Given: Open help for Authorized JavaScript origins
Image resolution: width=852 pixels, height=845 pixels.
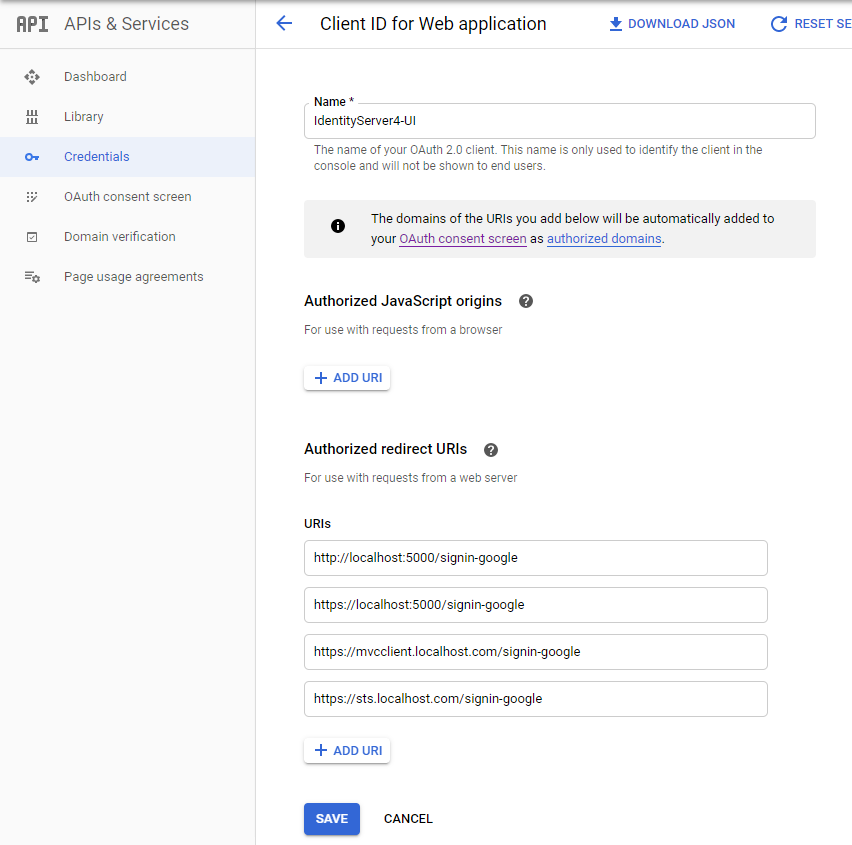Looking at the screenshot, I should pos(526,301).
